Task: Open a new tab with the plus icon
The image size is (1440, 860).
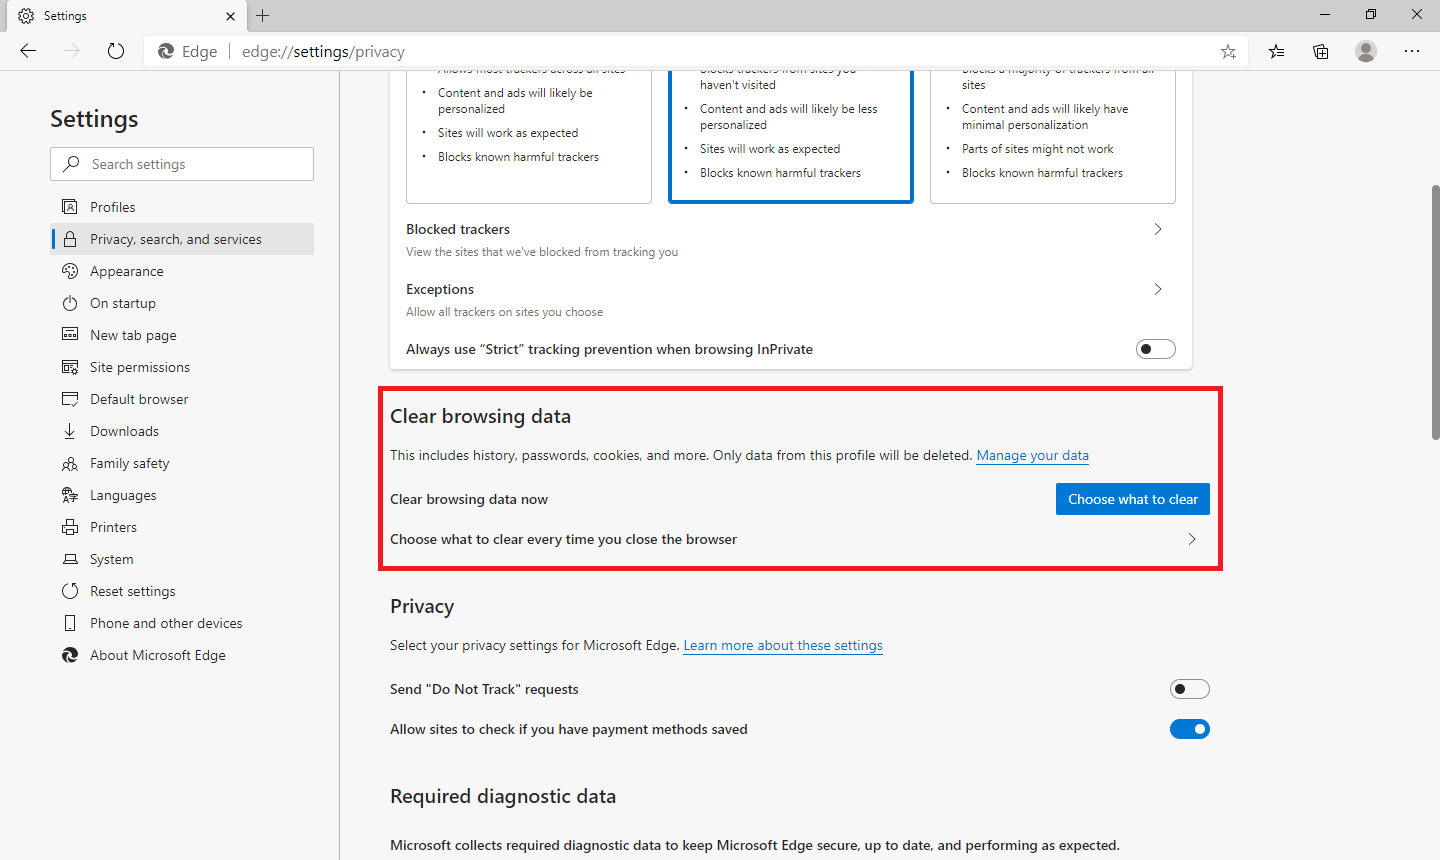Action: tap(263, 15)
